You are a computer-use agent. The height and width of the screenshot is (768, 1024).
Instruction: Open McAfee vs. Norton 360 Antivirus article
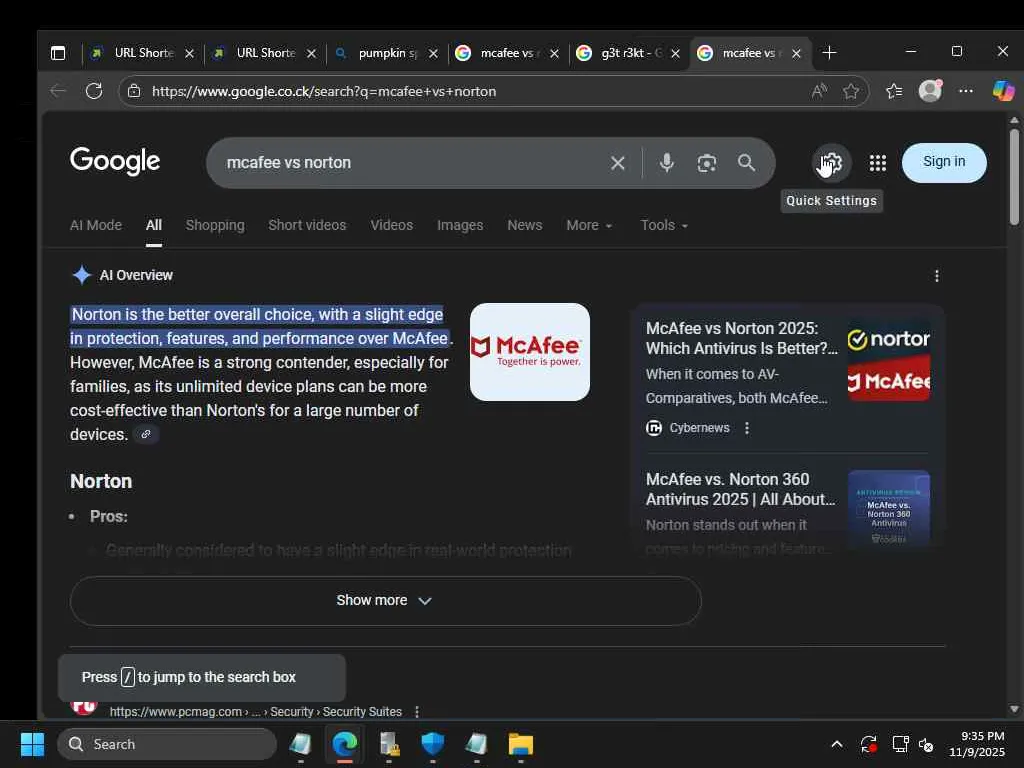point(740,489)
